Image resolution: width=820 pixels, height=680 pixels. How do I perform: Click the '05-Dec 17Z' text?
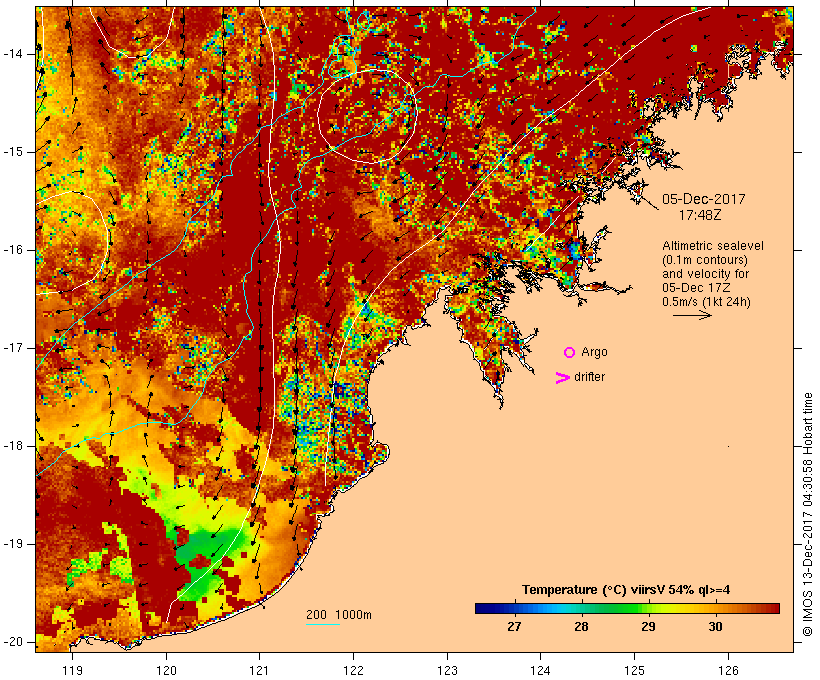[x=696, y=288]
